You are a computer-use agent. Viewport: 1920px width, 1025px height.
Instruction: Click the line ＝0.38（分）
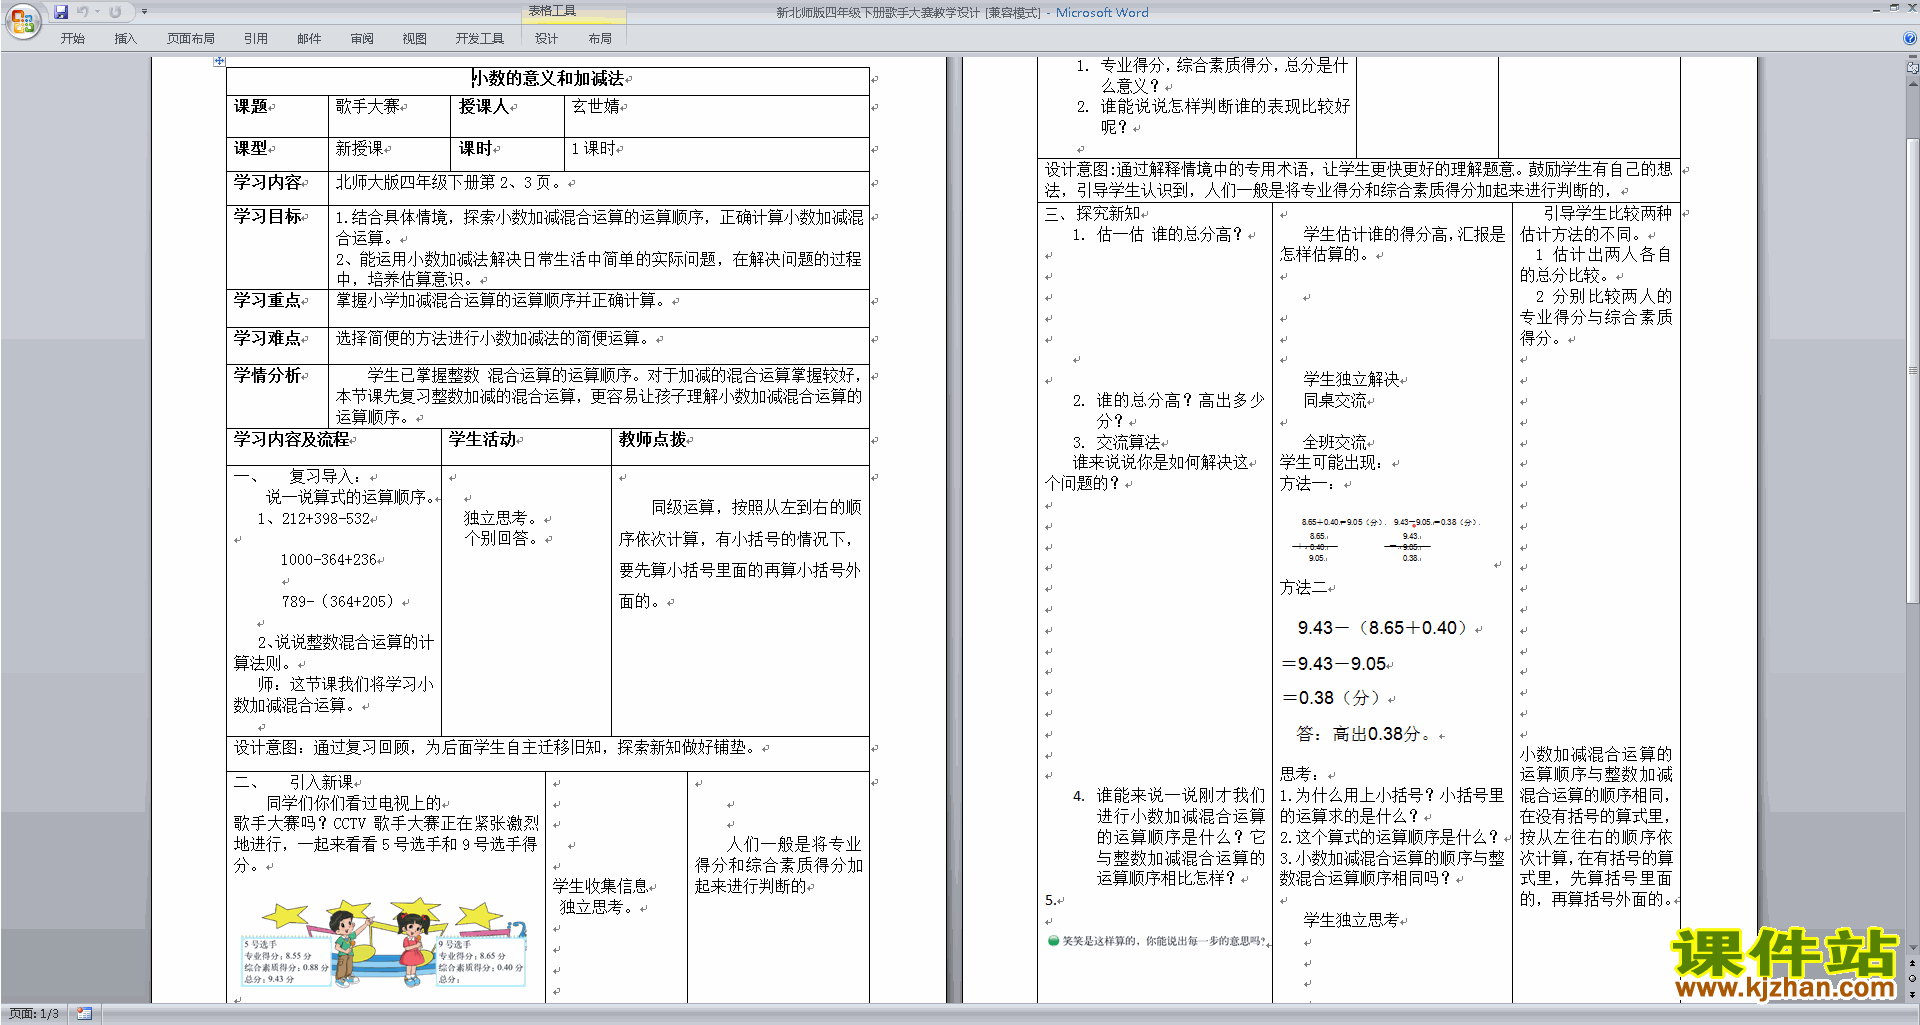pos(1332,698)
